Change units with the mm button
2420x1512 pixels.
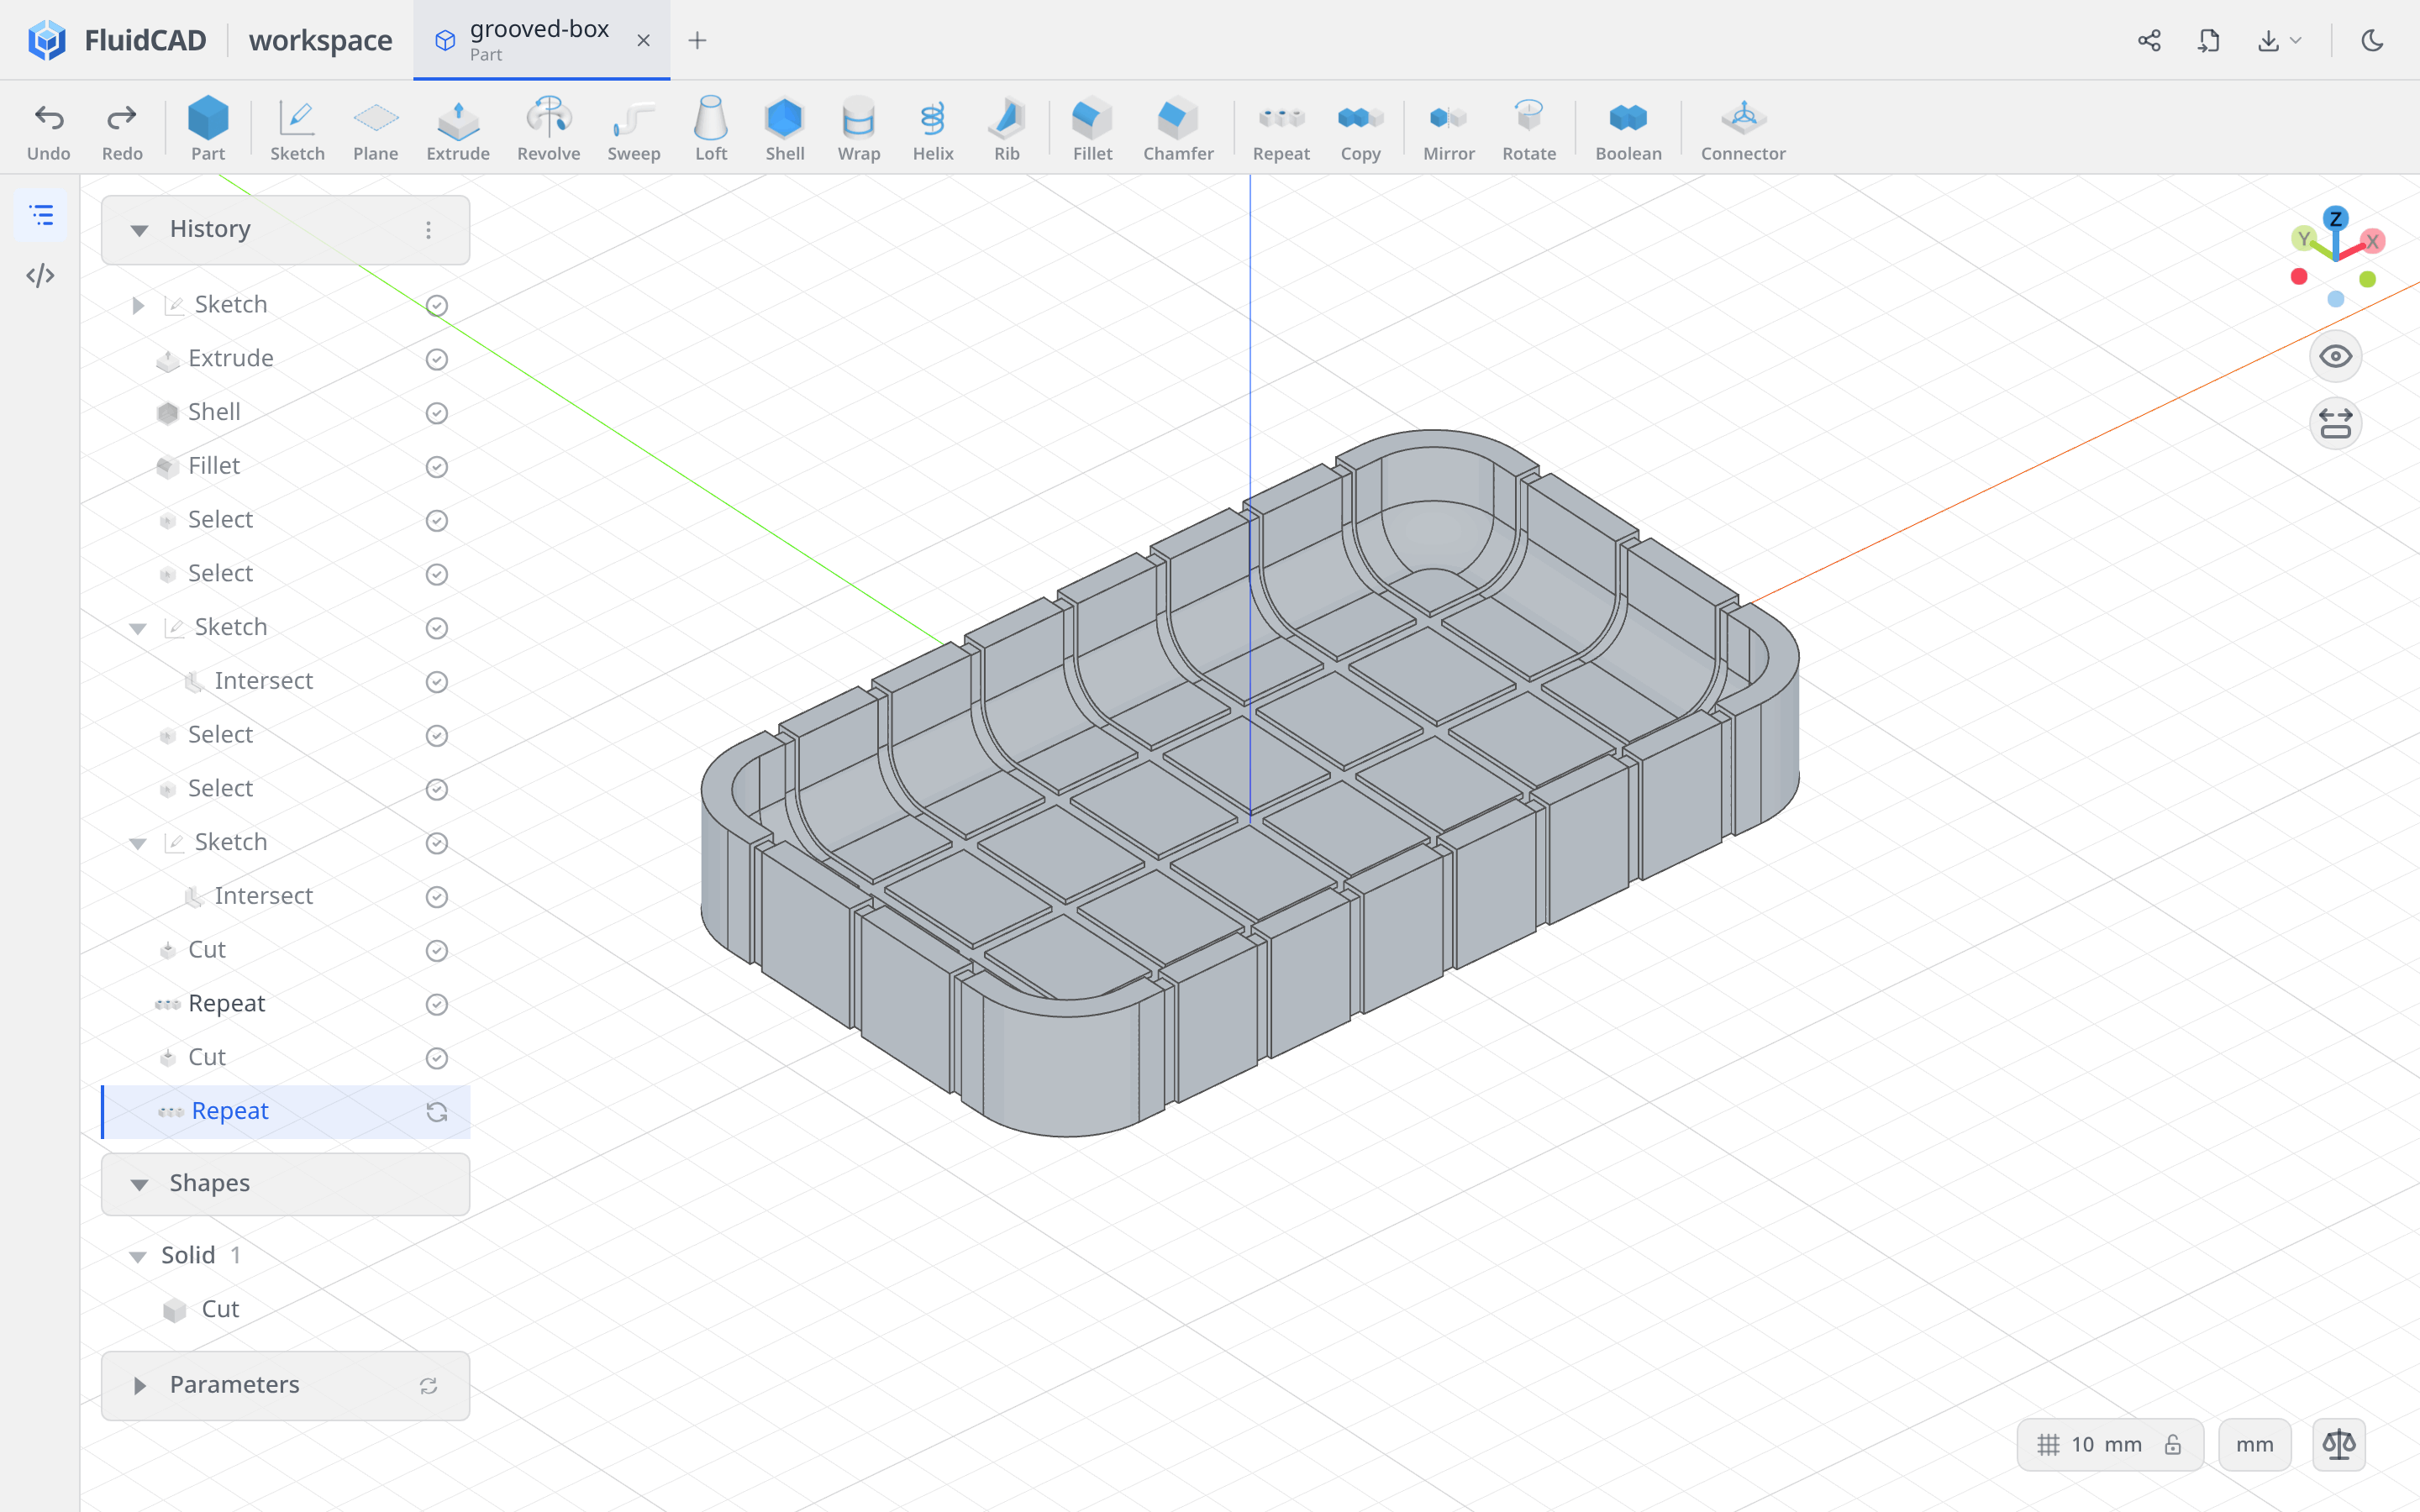click(x=2254, y=1444)
